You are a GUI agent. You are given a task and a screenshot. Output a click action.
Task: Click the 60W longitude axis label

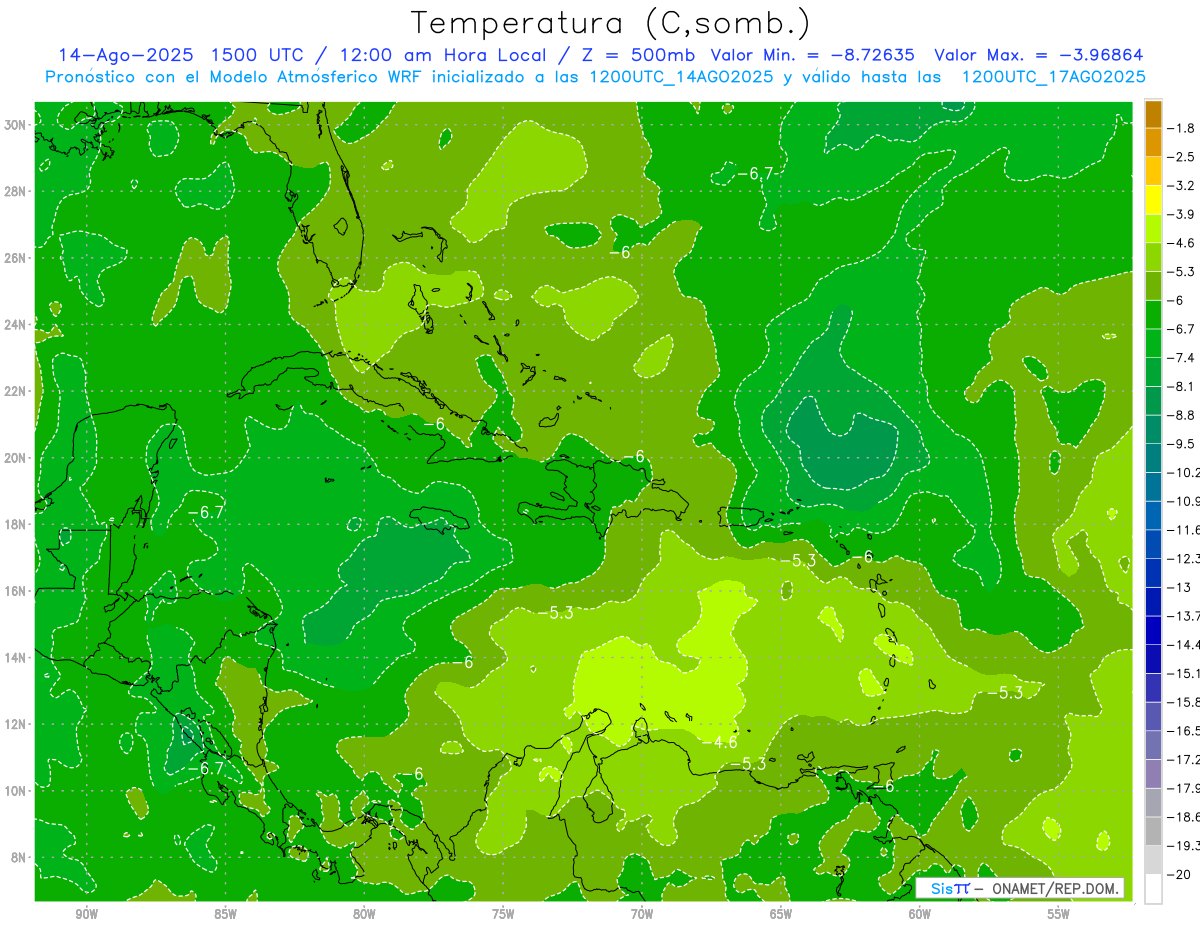920,914
